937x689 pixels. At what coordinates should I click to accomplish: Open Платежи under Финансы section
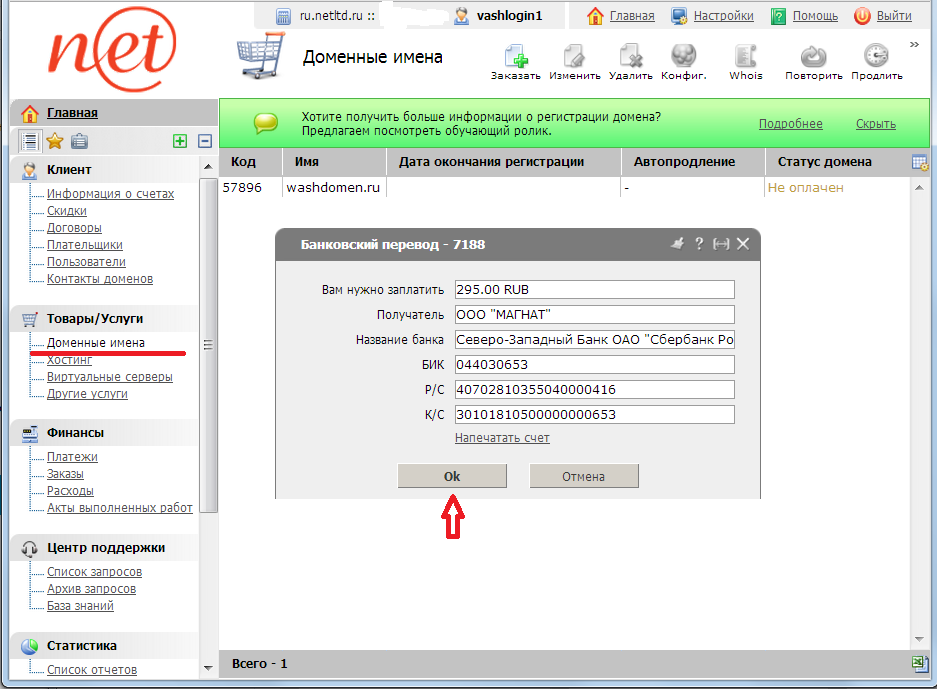point(72,457)
